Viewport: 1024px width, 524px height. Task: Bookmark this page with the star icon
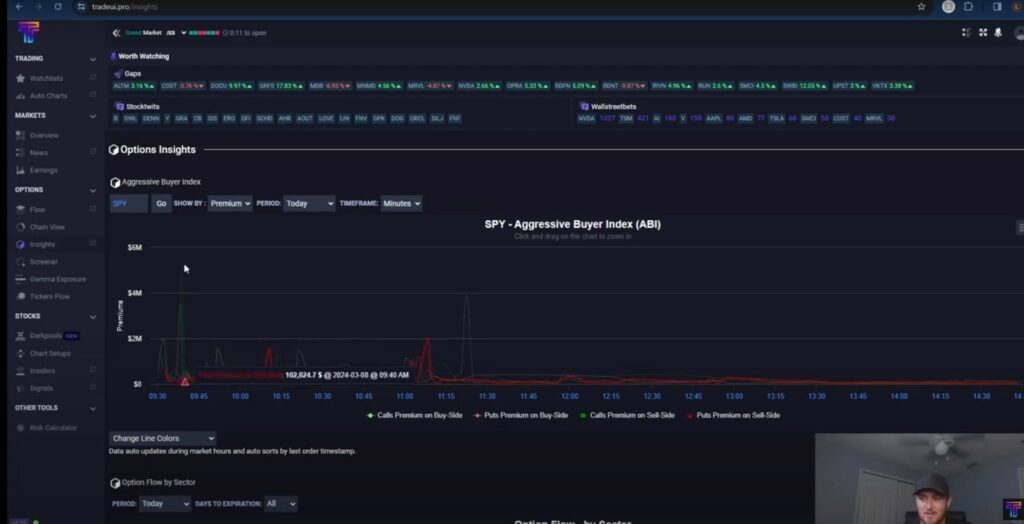pos(921,7)
